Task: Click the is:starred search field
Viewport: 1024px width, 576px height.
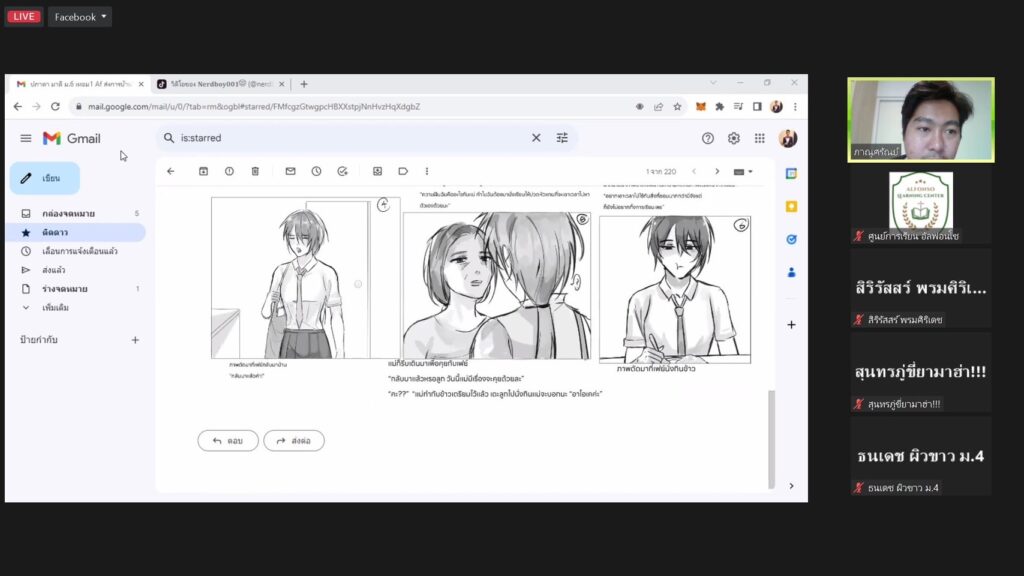Action: 350,138
